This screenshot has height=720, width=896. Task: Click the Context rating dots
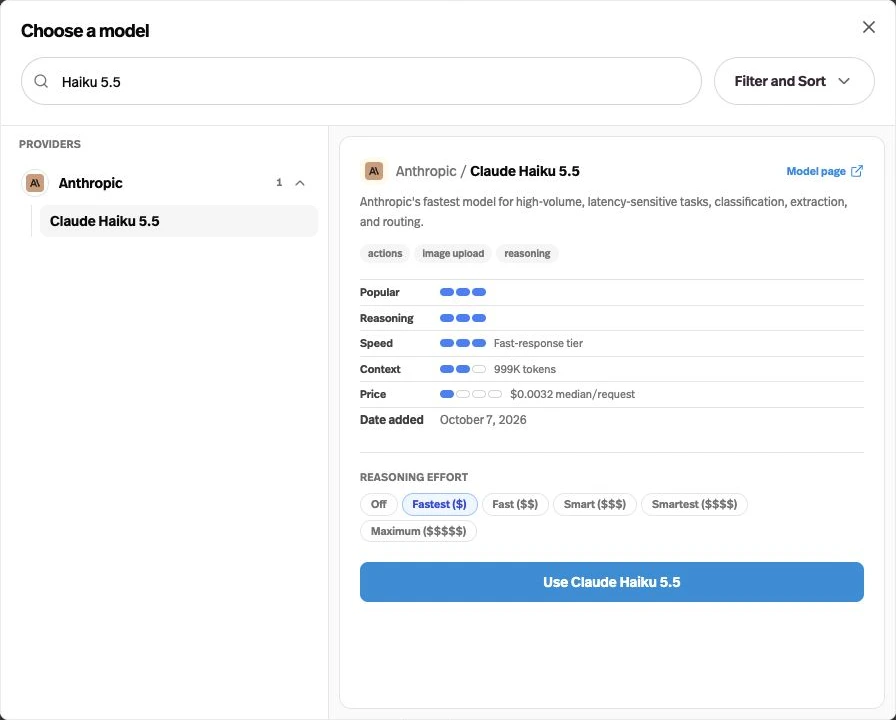[463, 369]
